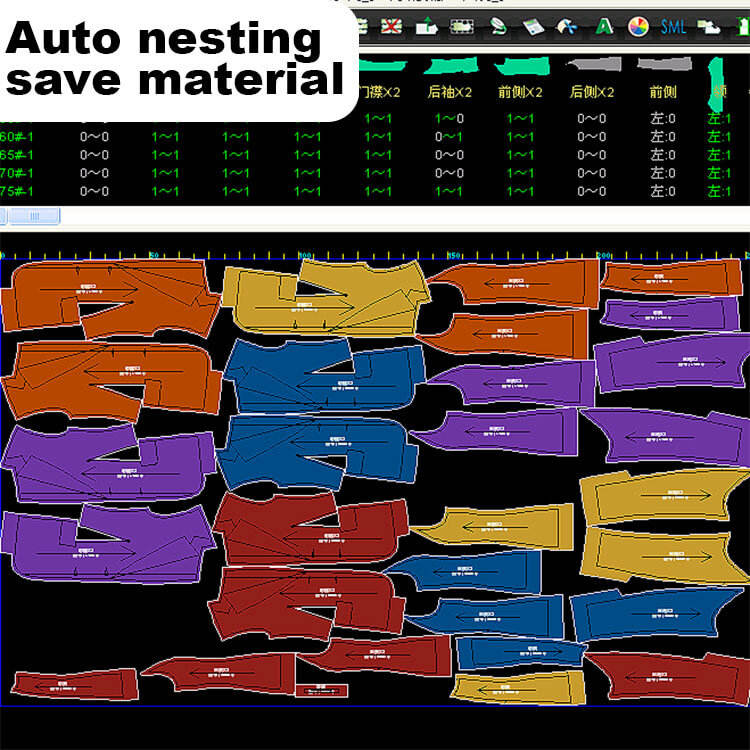Screen dimensions: 750x750
Task: Select the scissors cutting tool icon
Action: pyautogui.click(x=567, y=27)
